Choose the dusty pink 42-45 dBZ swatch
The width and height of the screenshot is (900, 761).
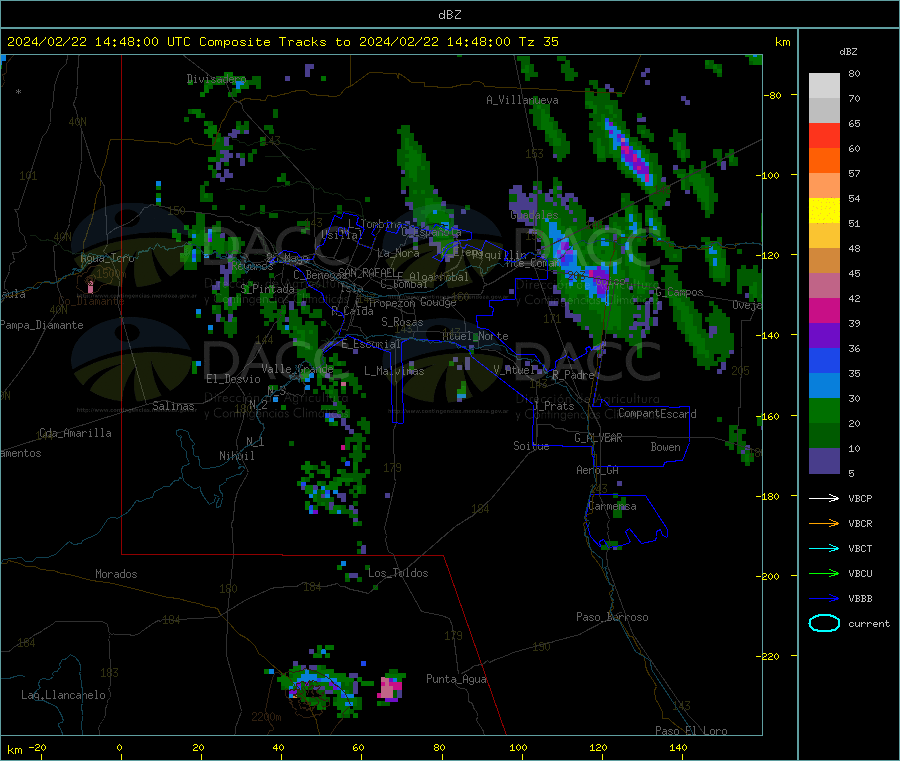click(x=824, y=286)
